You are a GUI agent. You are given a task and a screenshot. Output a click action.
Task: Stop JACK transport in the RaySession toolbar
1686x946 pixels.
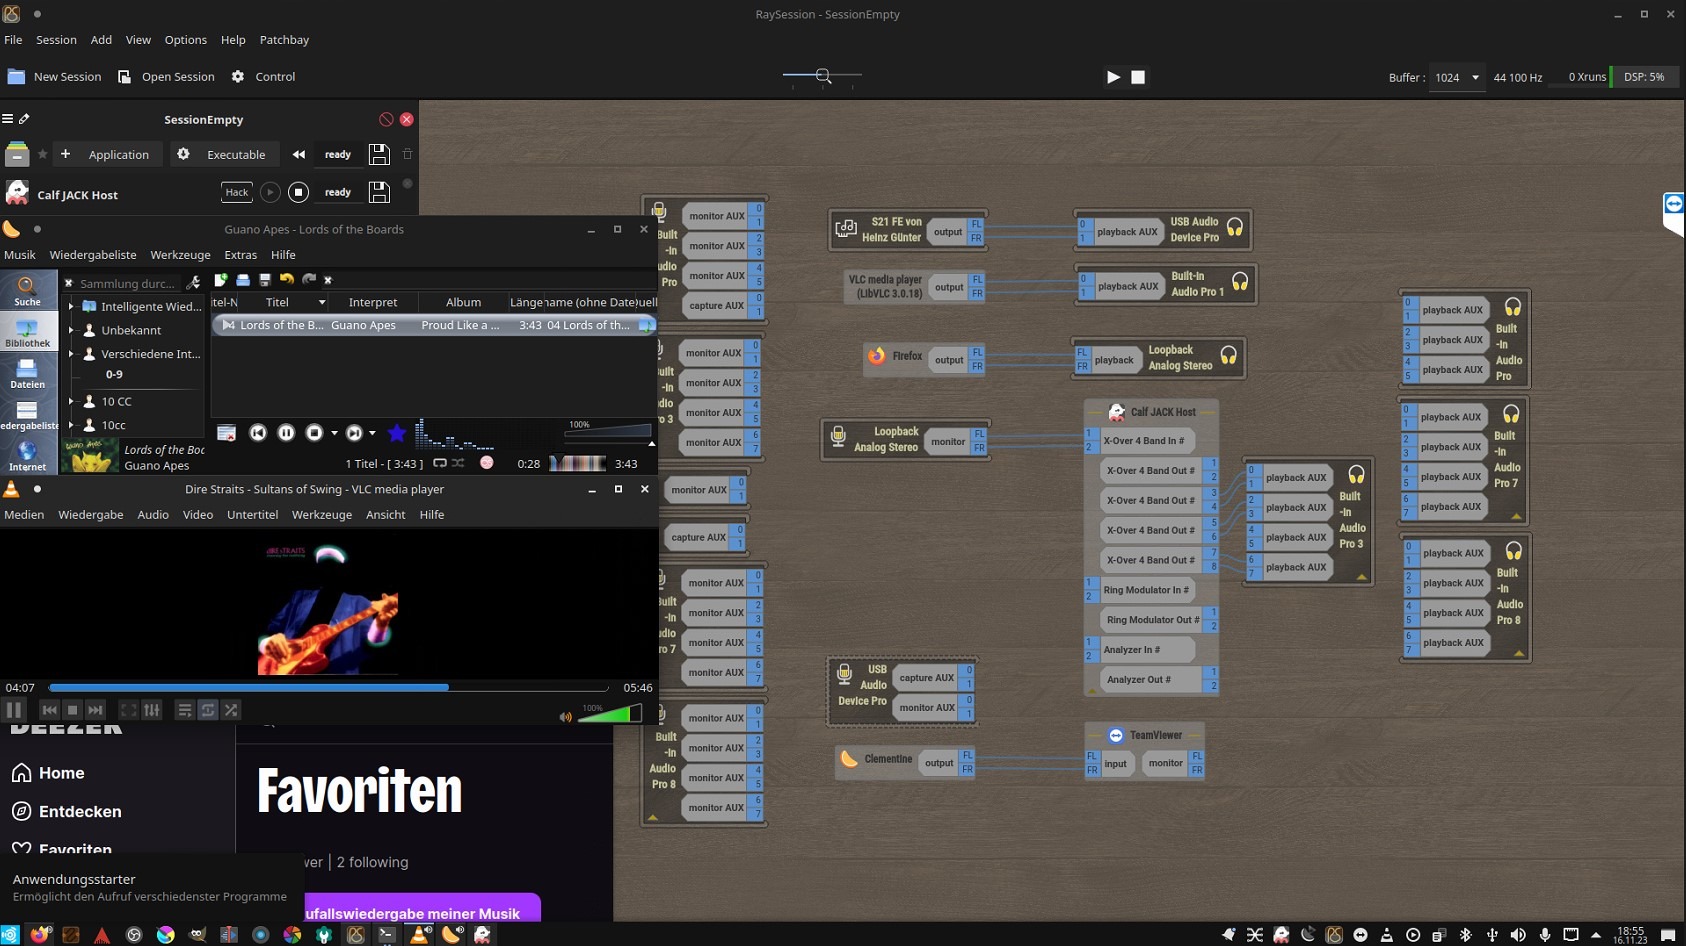pos(1138,77)
